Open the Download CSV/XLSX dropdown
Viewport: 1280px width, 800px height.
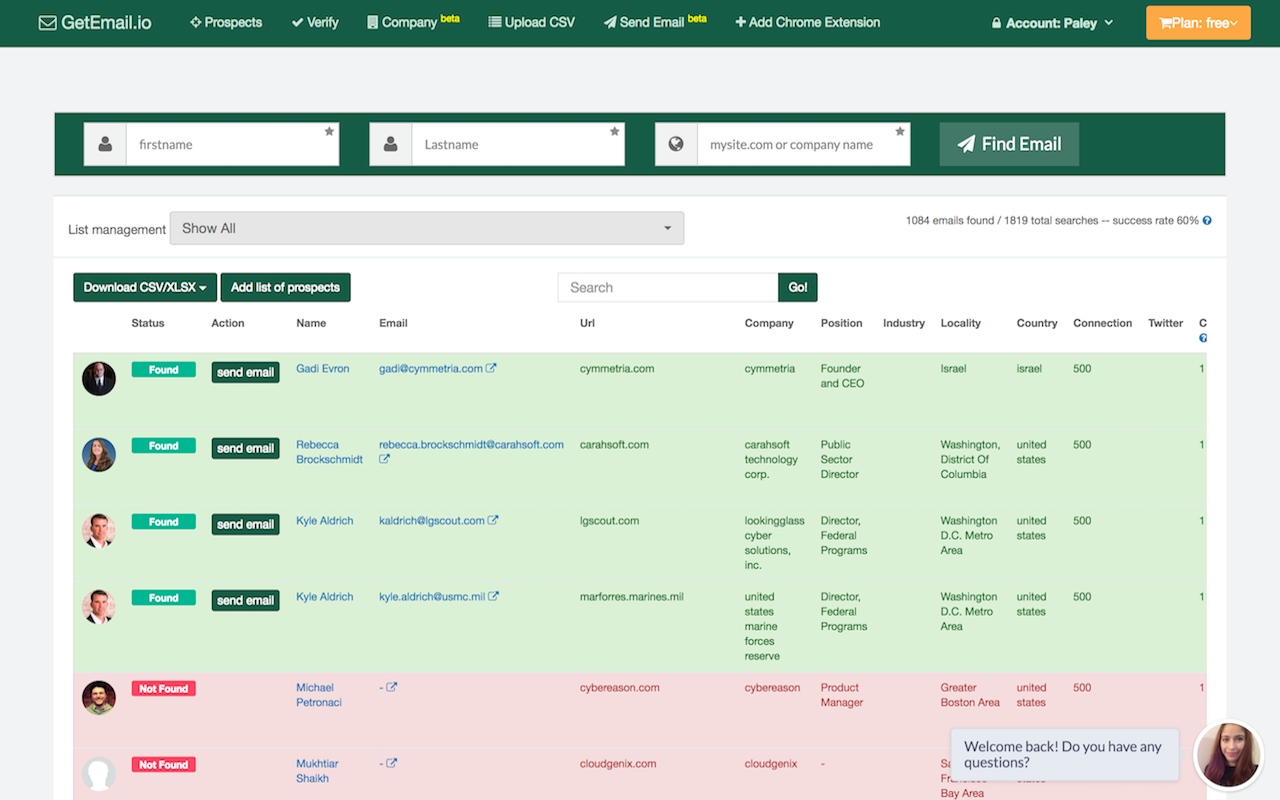[145, 287]
